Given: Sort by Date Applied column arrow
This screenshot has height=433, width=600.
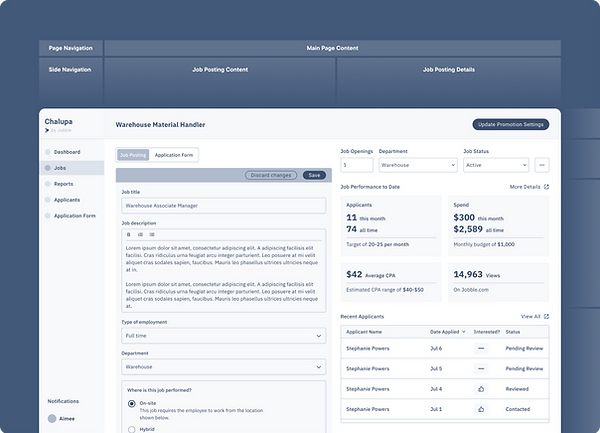Looking at the screenshot, I should tap(464, 332).
